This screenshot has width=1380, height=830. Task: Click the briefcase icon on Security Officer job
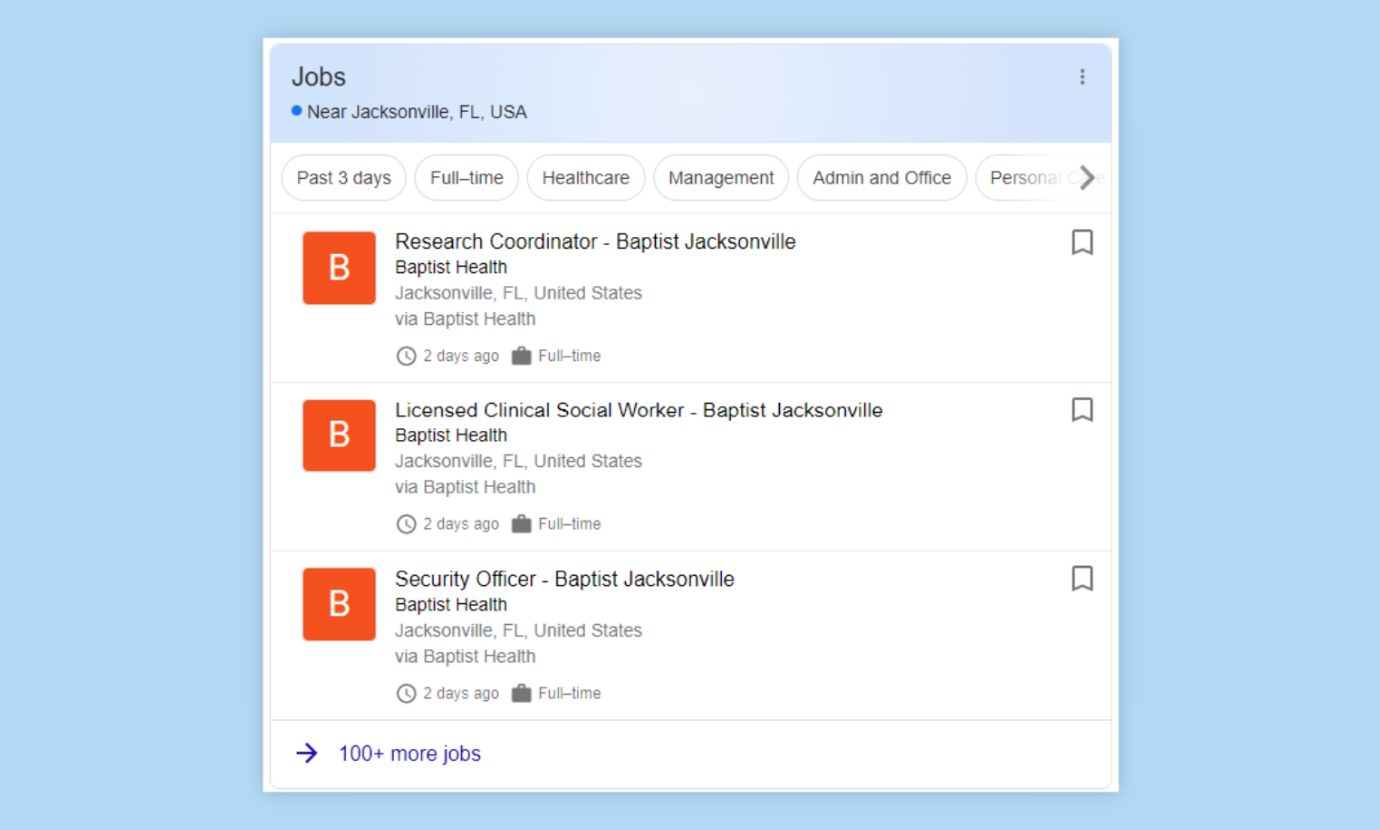(521, 693)
